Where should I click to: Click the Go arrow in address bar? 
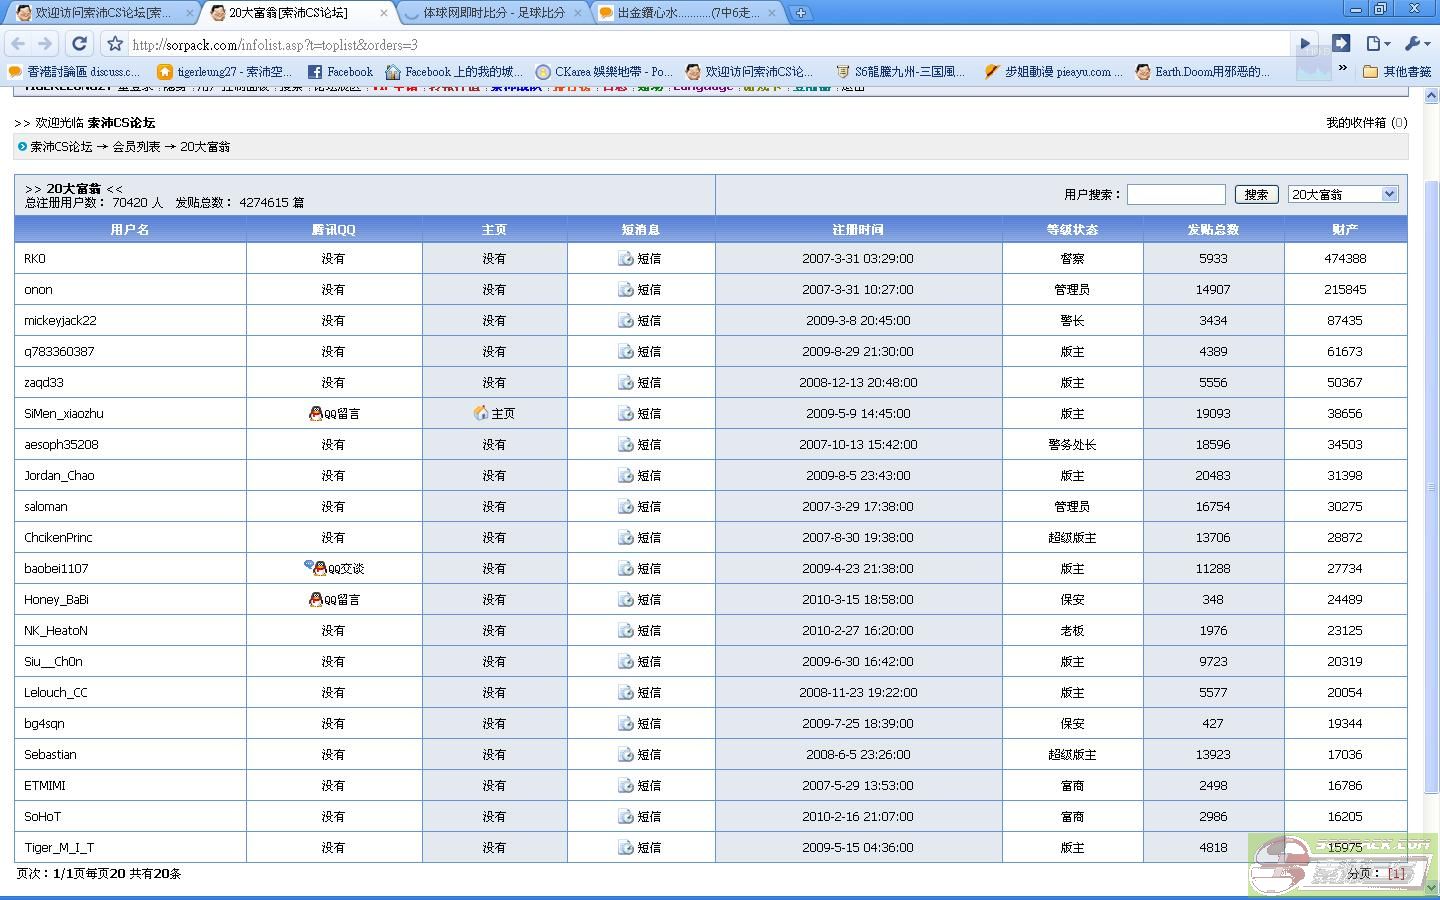(x=1304, y=44)
